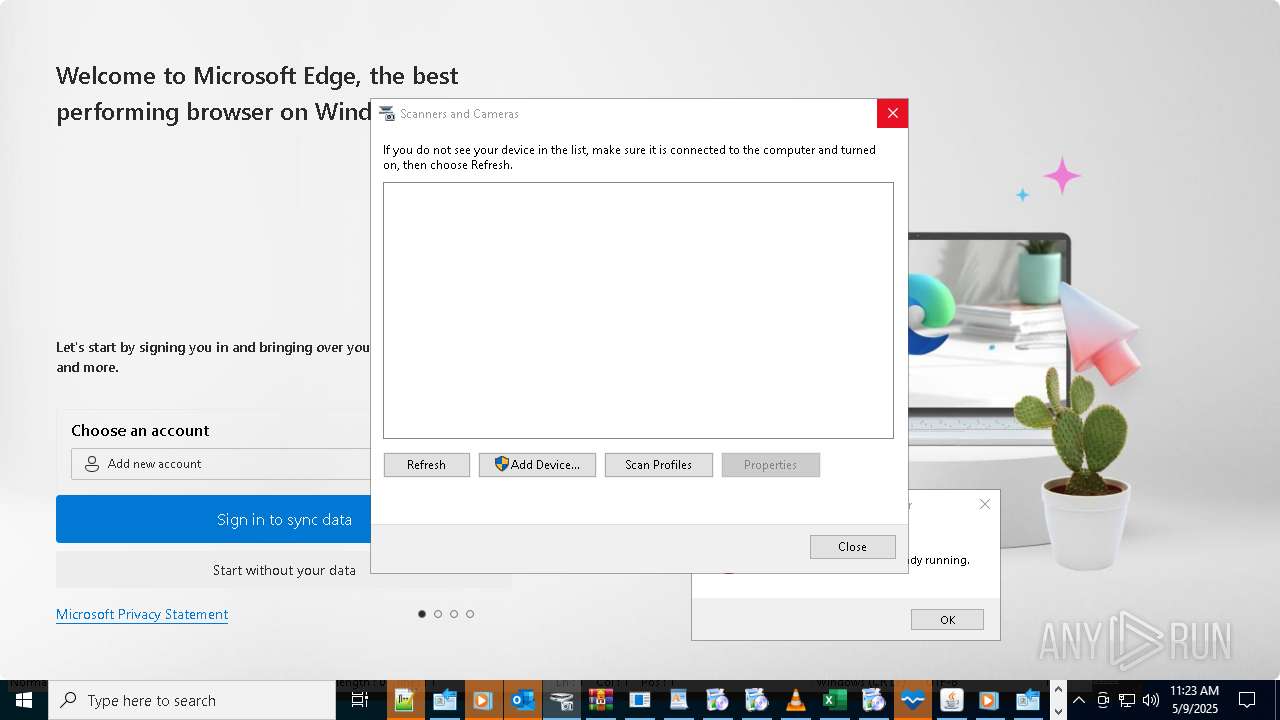Launch VLC media player from taskbar
This screenshot has height=720, width=1280.
click(x=796, y=700)
